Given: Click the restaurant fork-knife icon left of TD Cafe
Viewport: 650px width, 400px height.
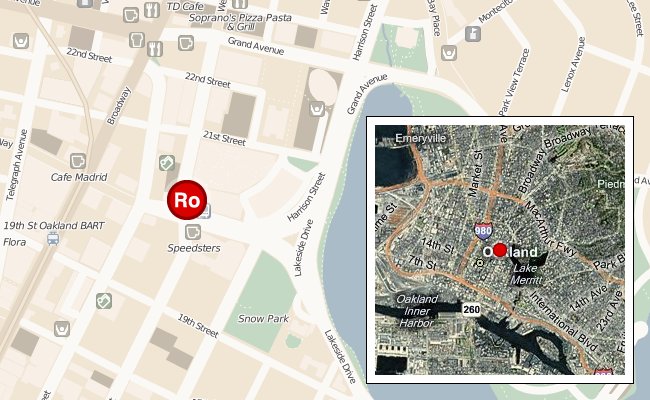Looking at the screenshot, I should [152, 10].
